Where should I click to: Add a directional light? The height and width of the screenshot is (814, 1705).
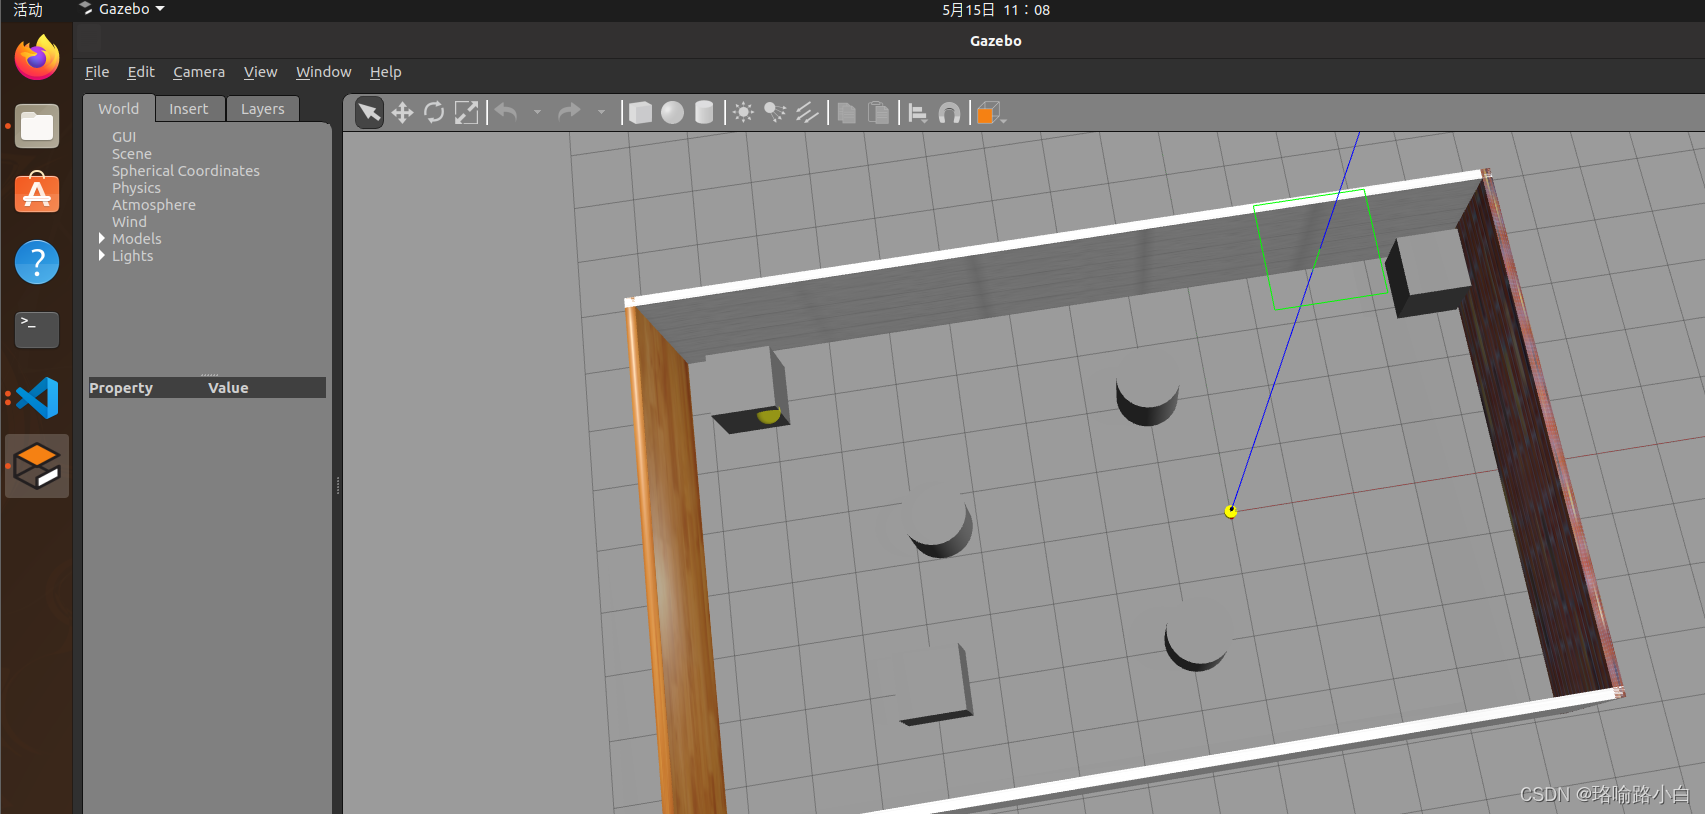(807, 112)
